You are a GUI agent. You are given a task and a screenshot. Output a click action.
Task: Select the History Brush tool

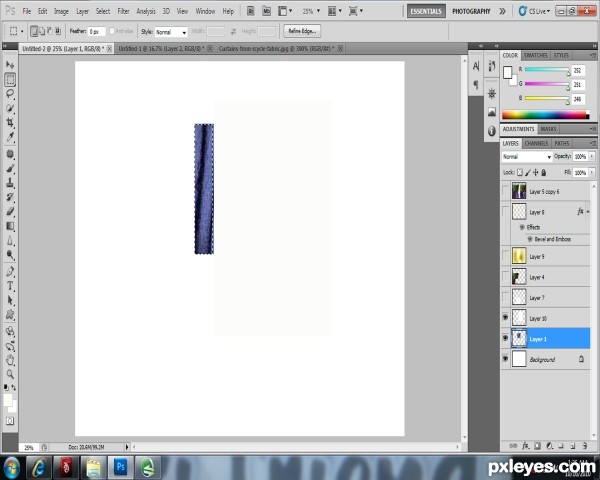coord(10,197)
